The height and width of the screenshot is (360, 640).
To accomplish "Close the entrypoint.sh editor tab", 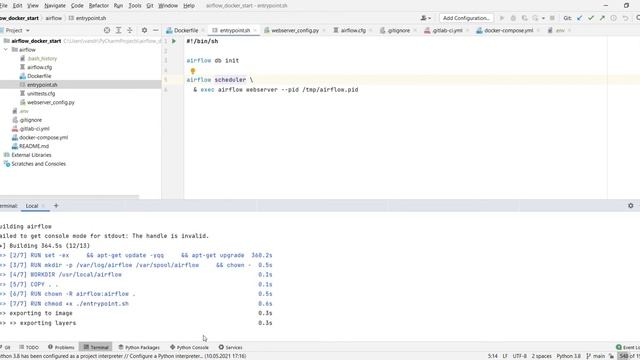I will (x=255, y=31).
